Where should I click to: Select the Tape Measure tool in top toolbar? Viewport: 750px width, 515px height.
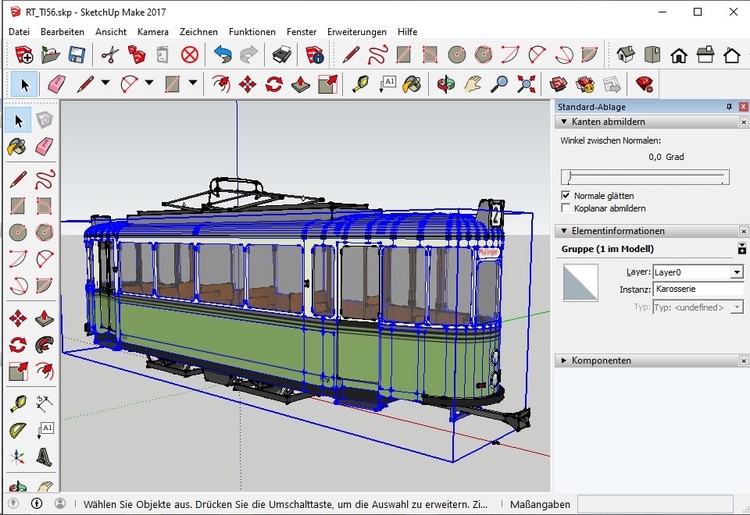360,84
